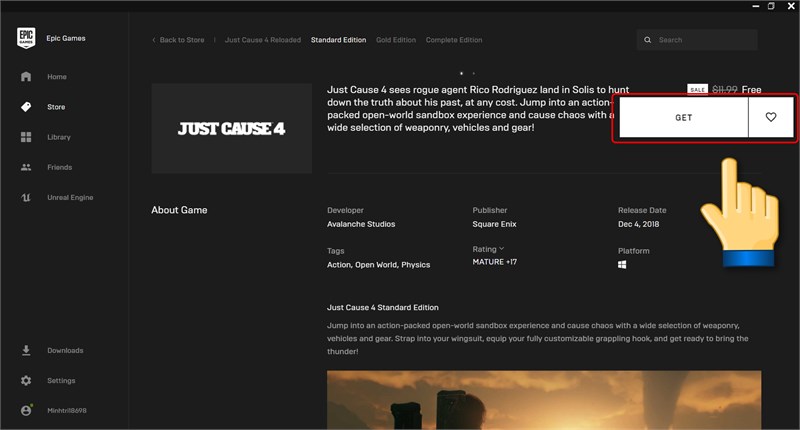Open the Home menu label
The width and height of the screenshot is (800, 430).
click(57, 77)
